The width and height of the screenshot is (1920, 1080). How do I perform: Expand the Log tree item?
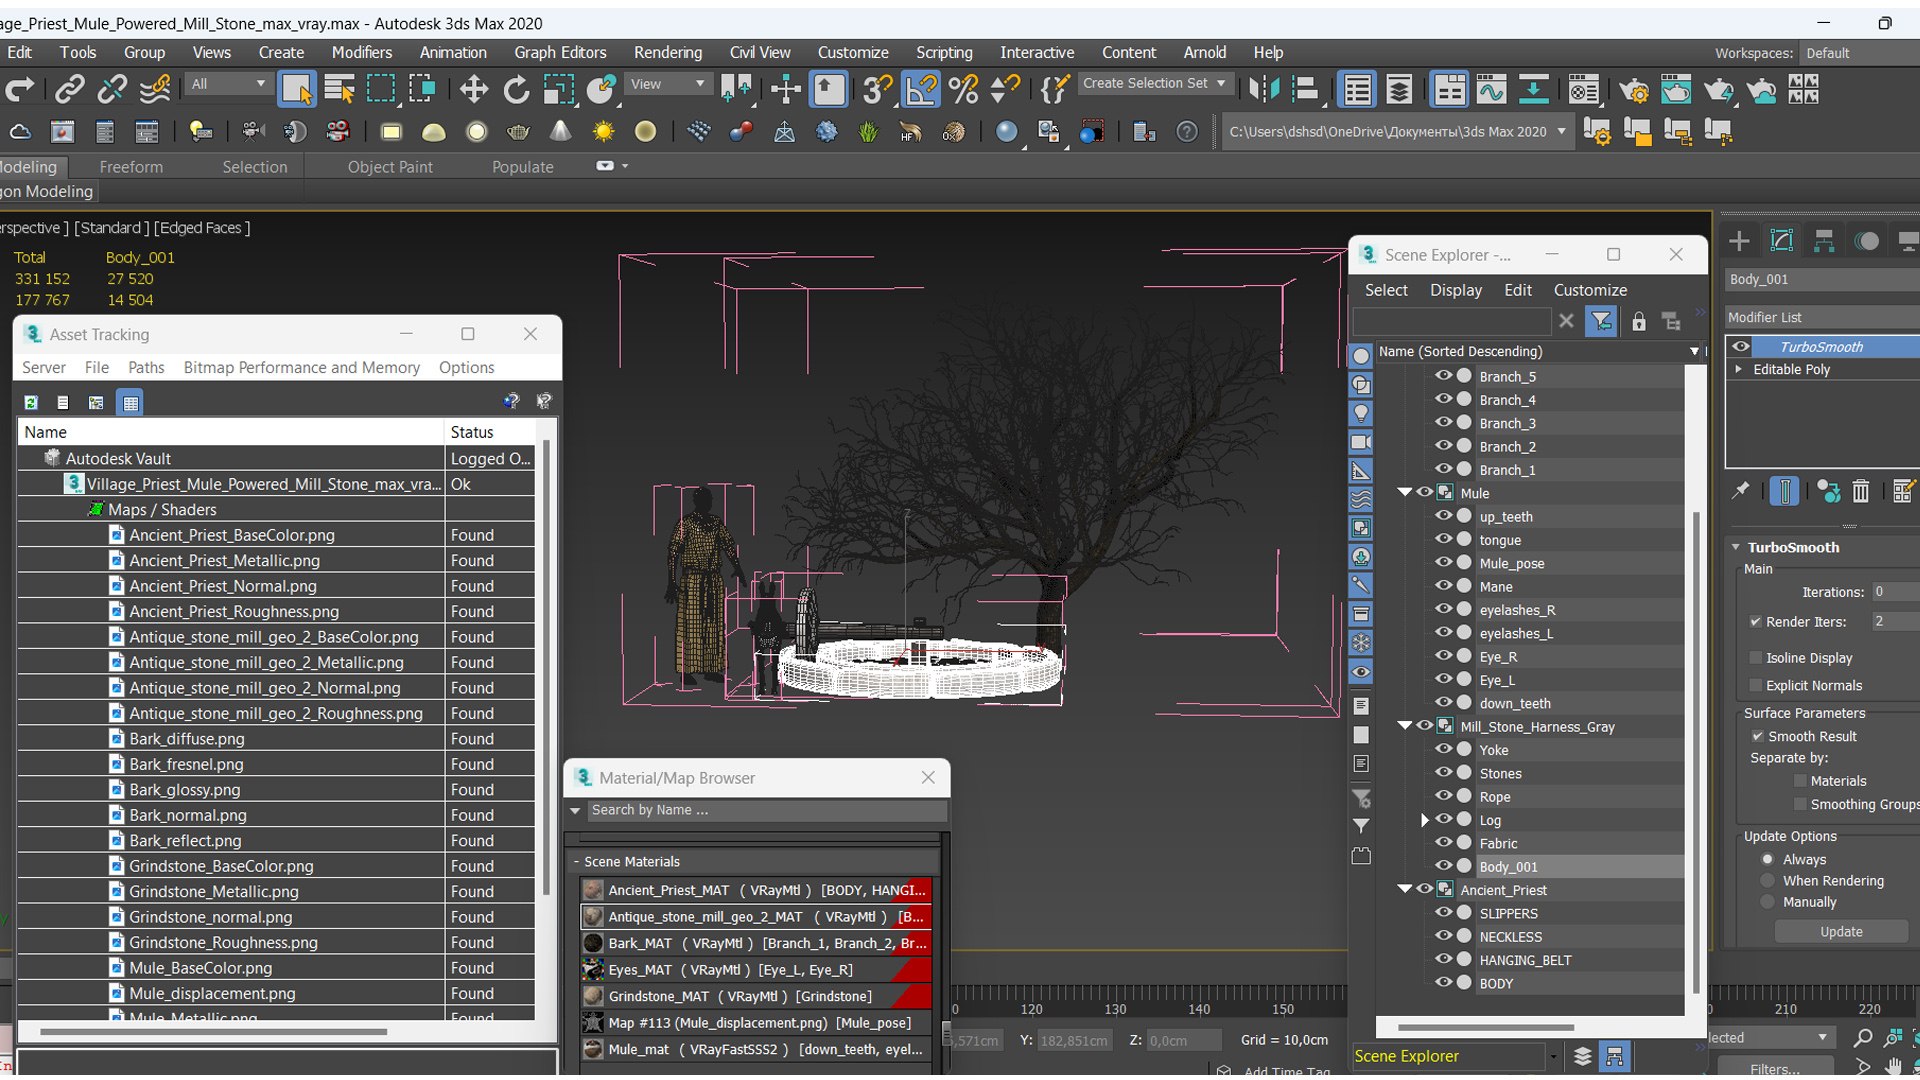tap(1425, 820)
